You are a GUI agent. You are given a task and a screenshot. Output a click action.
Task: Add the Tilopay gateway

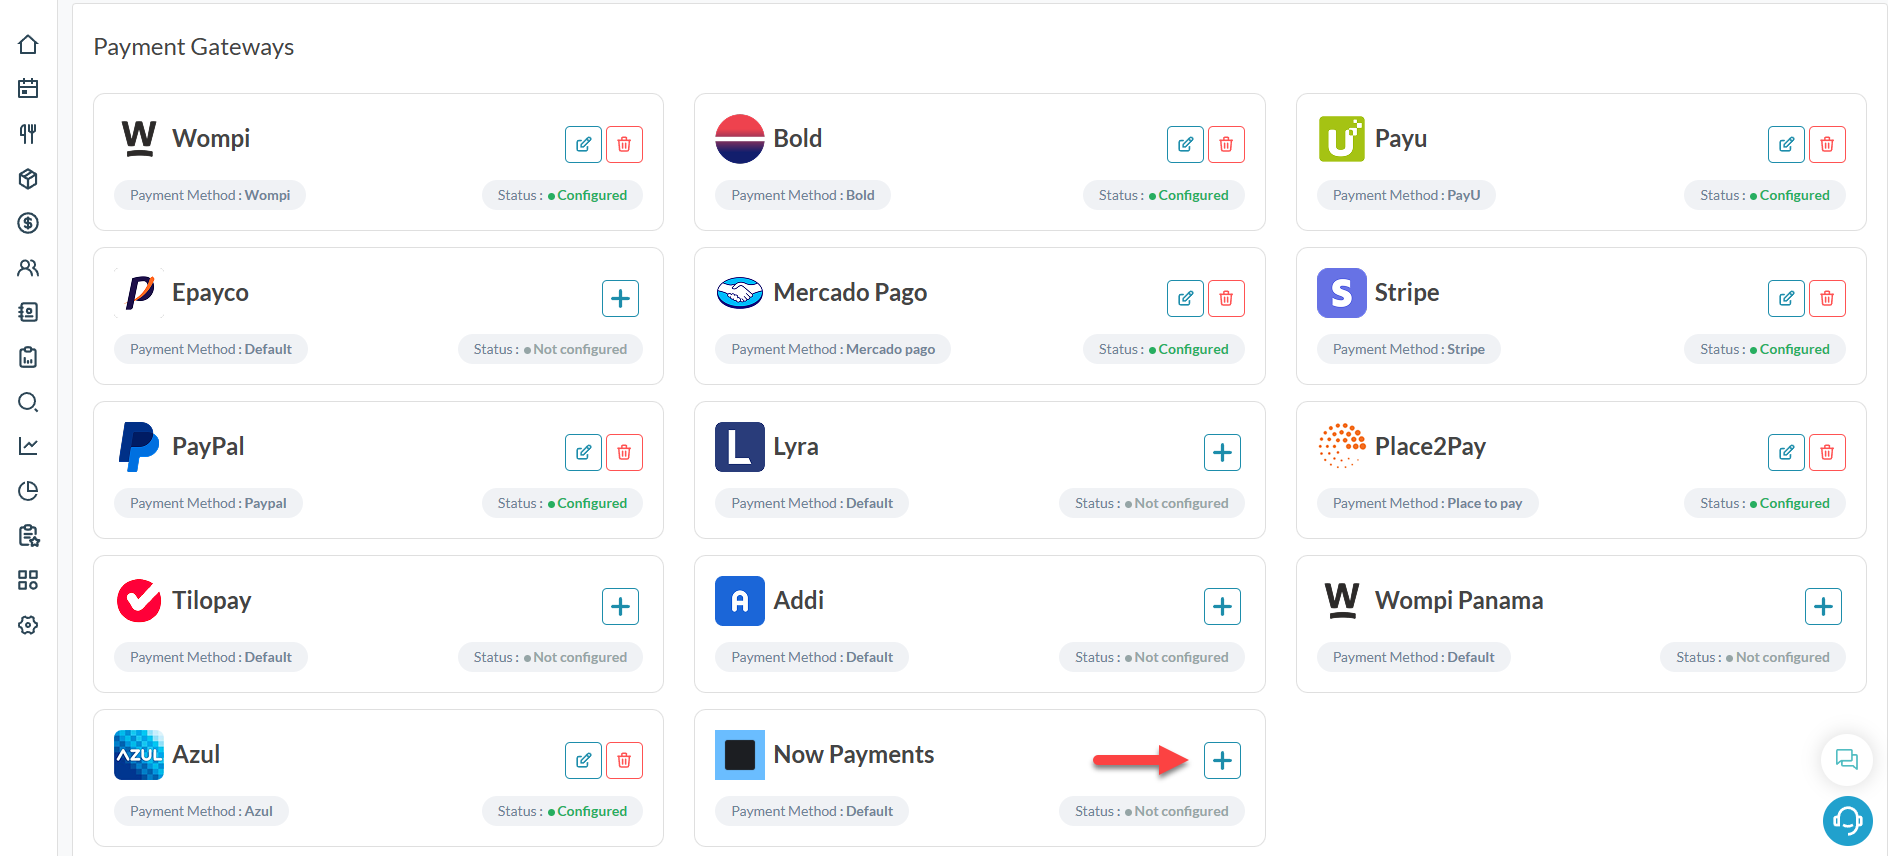click(x=620, y=606)
